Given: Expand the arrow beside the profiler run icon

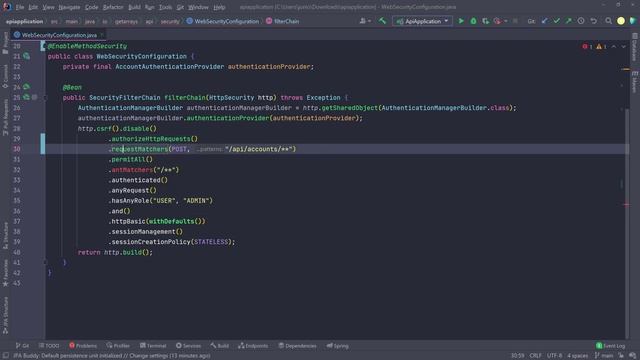Looking at the screenshot, I should [506, 21].
